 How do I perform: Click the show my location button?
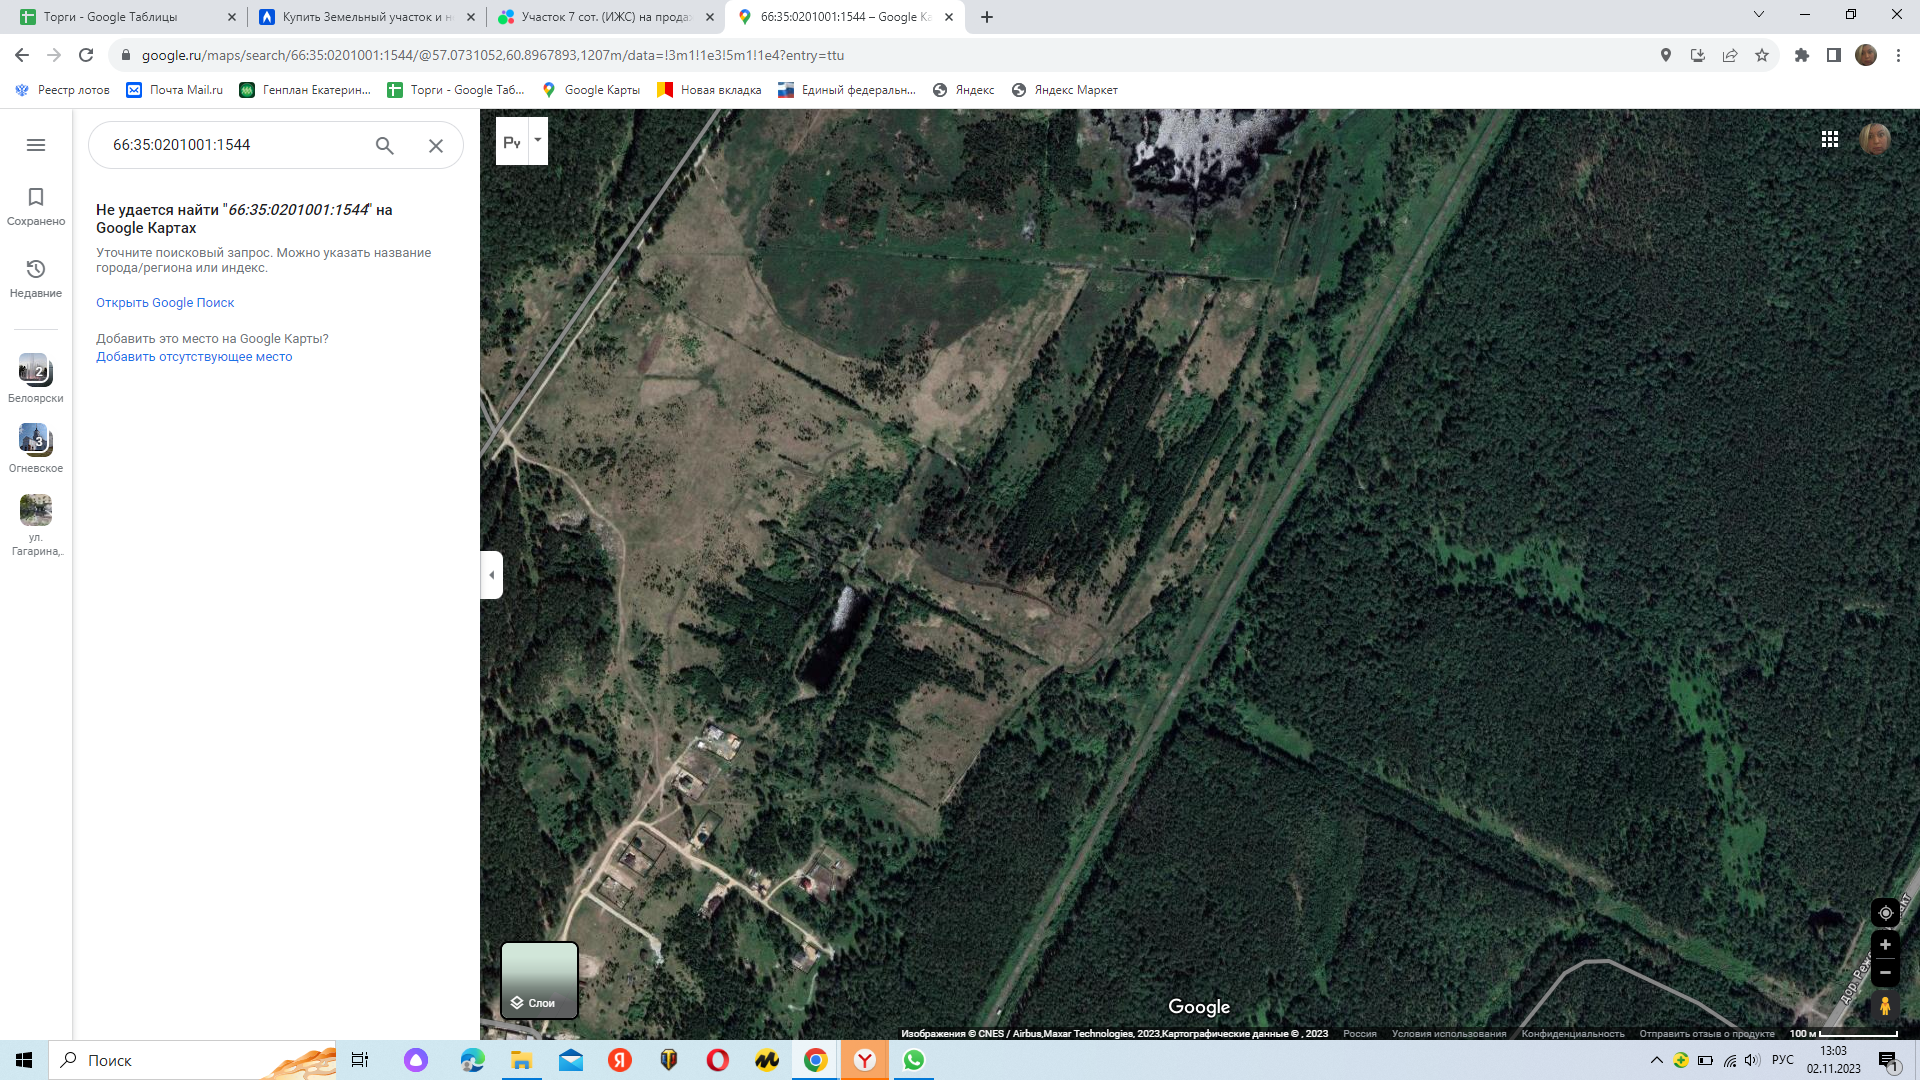point(1885,913)
